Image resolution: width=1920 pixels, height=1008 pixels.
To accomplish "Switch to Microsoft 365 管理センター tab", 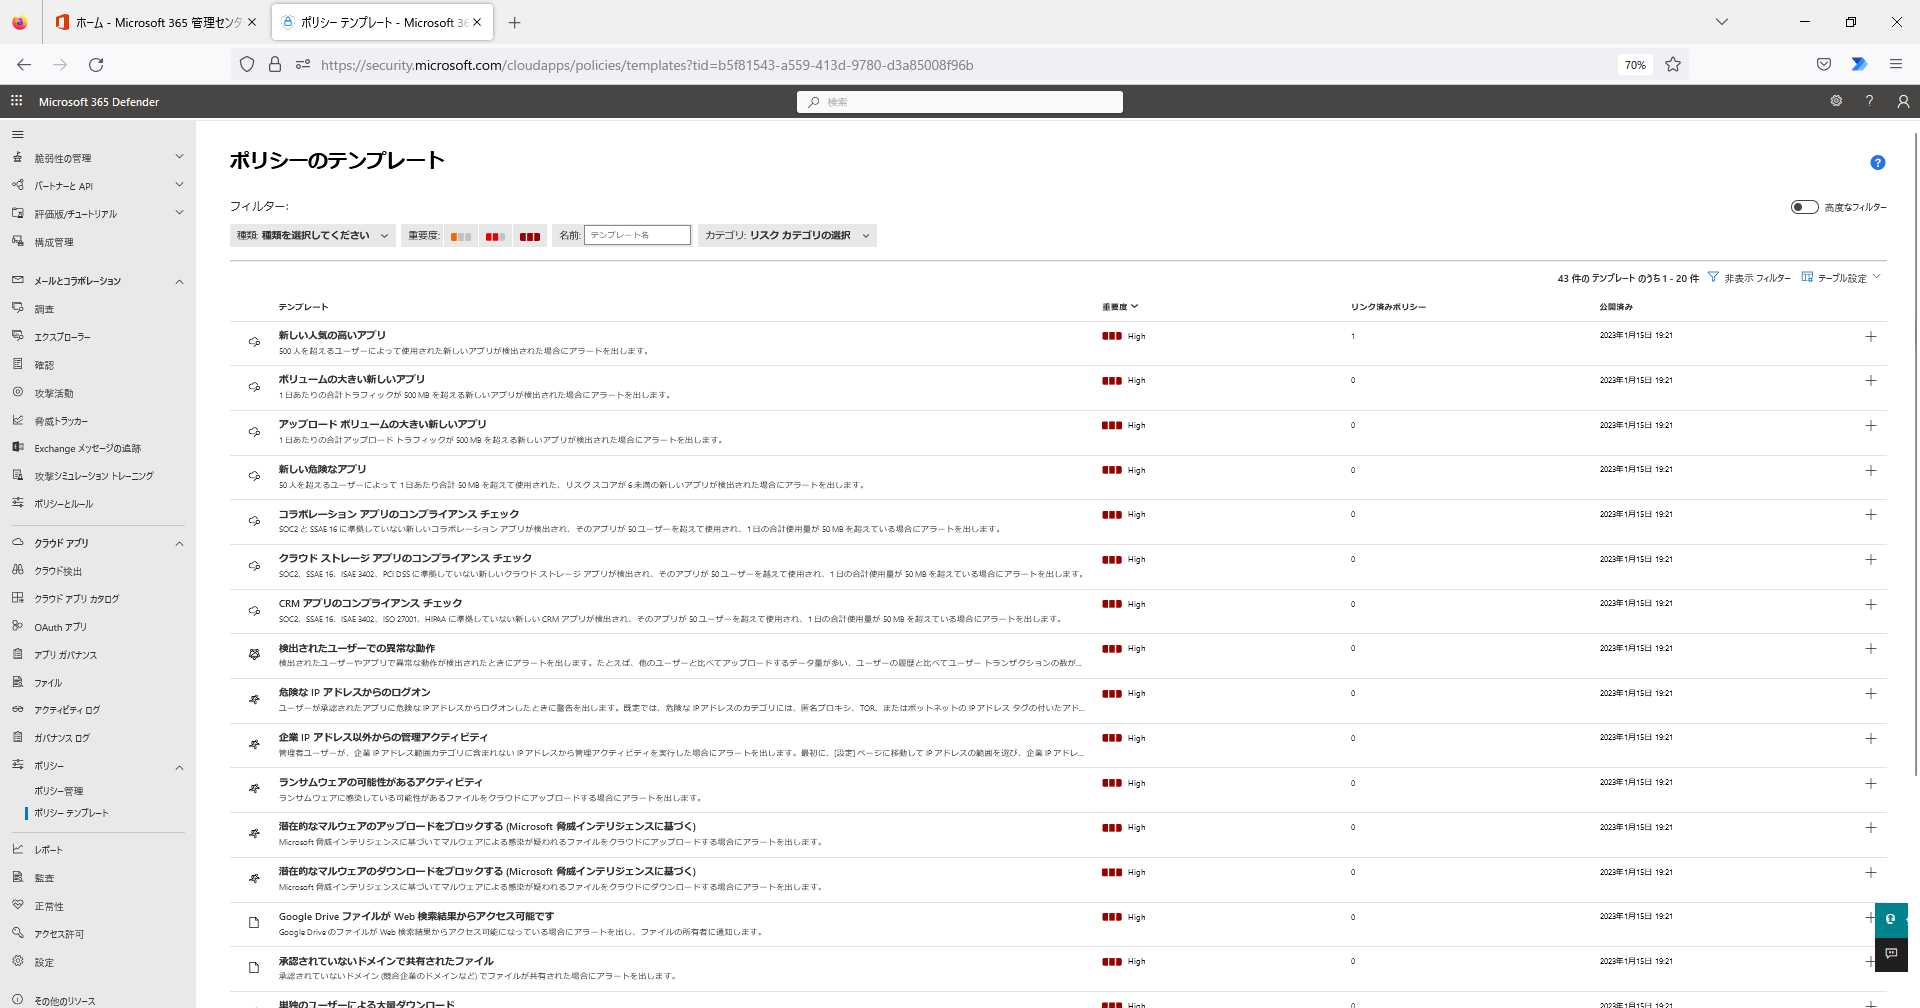I will point(155,22).
